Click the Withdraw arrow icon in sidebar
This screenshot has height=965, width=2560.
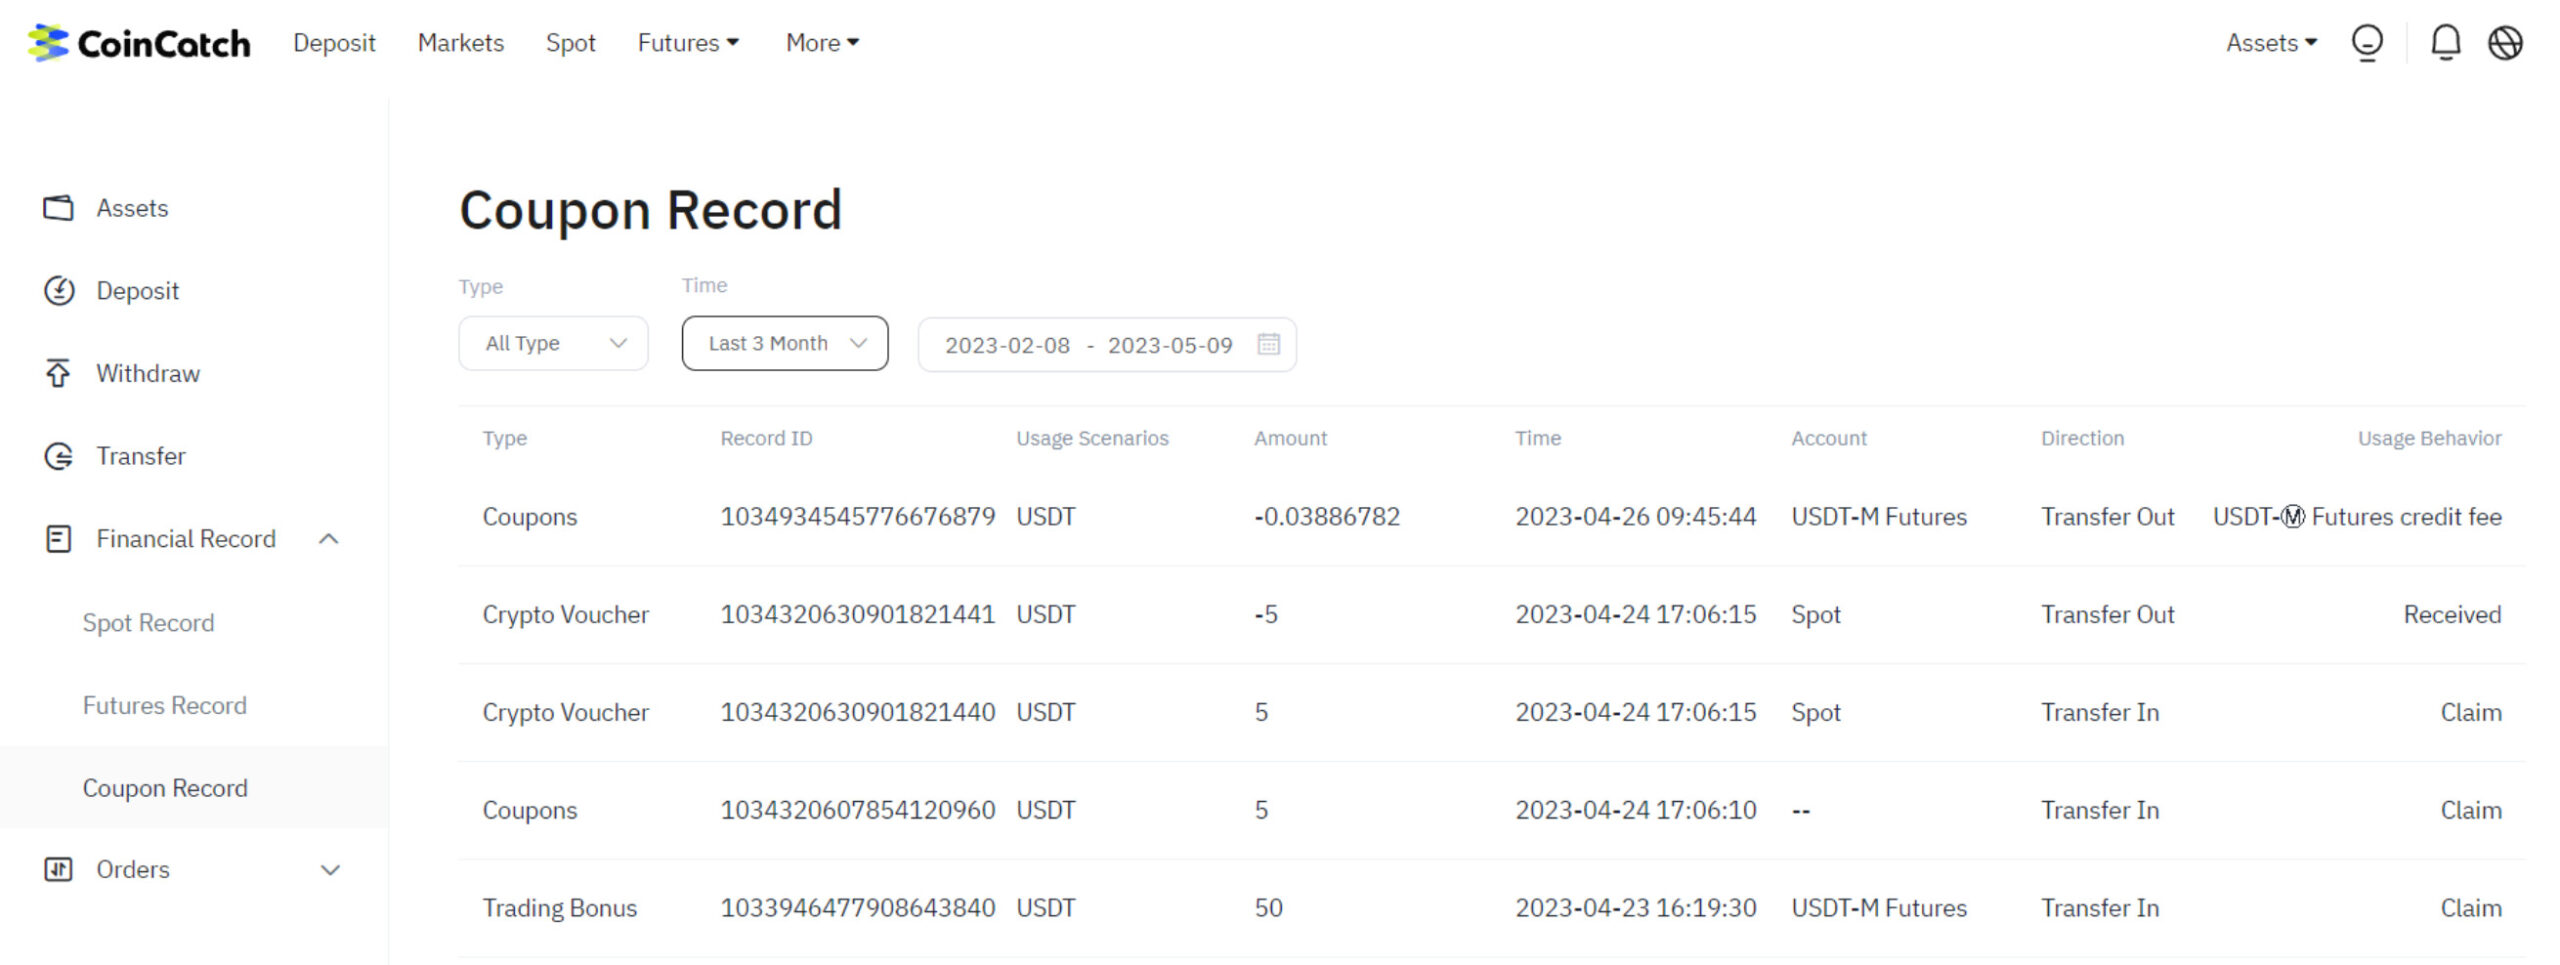[59, 373]
